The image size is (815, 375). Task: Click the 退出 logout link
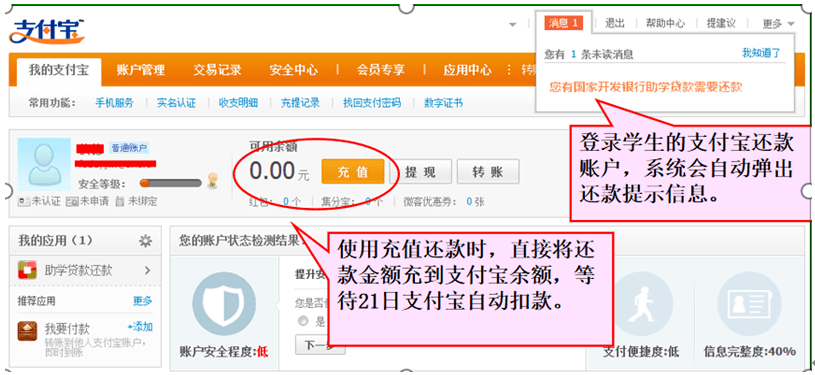click(x=614, y=23)
